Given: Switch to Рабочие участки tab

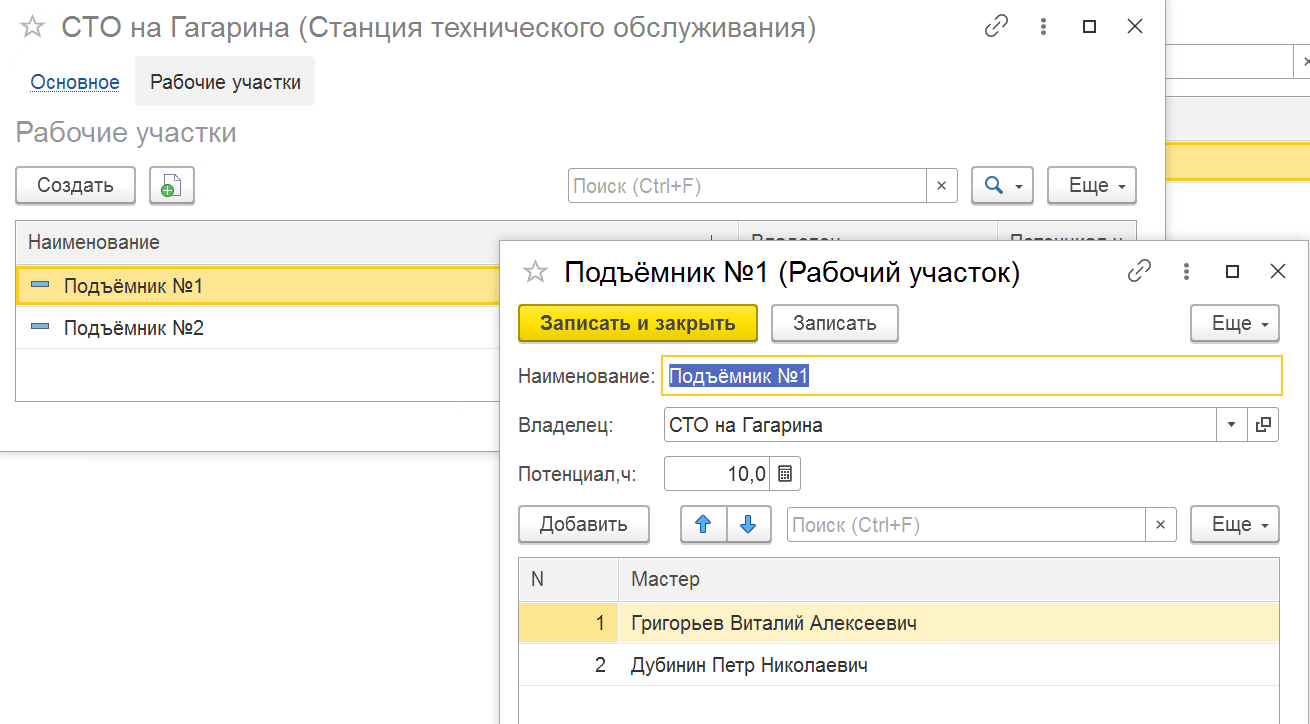Looking at the screenshot, I should pos(225,82).
